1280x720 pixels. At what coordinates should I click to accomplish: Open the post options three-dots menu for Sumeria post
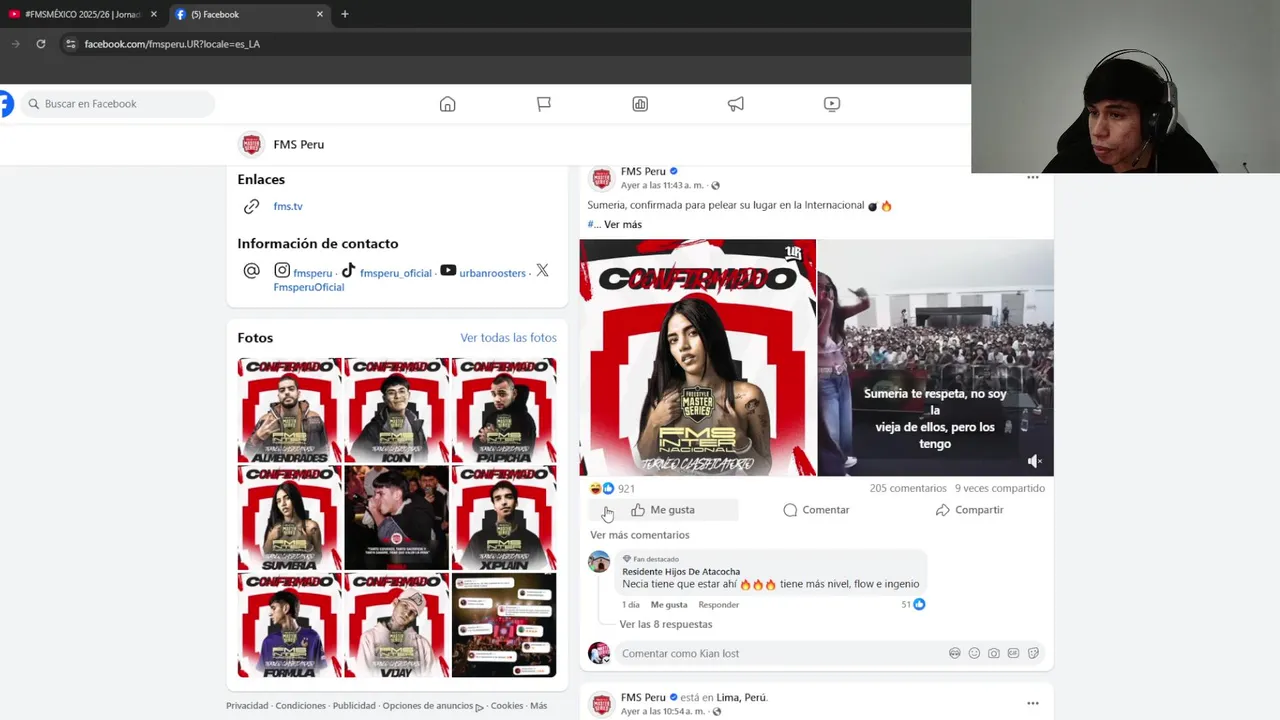(1033, 178)
